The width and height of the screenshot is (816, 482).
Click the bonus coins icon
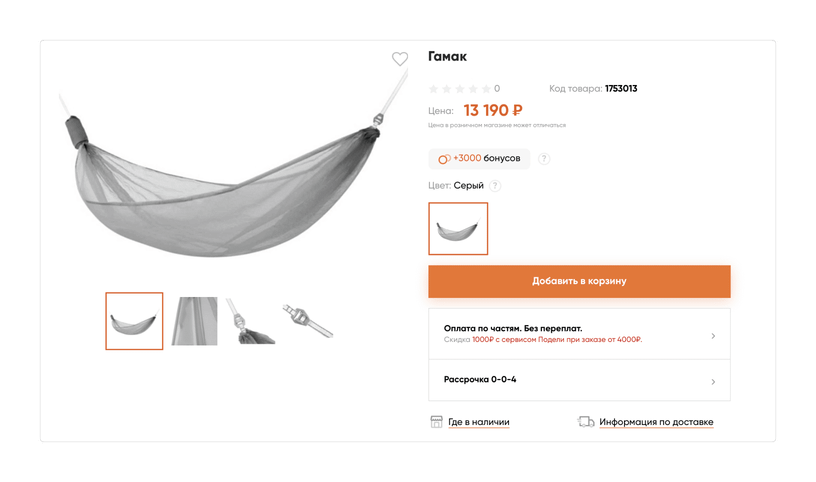coord(444,159)
